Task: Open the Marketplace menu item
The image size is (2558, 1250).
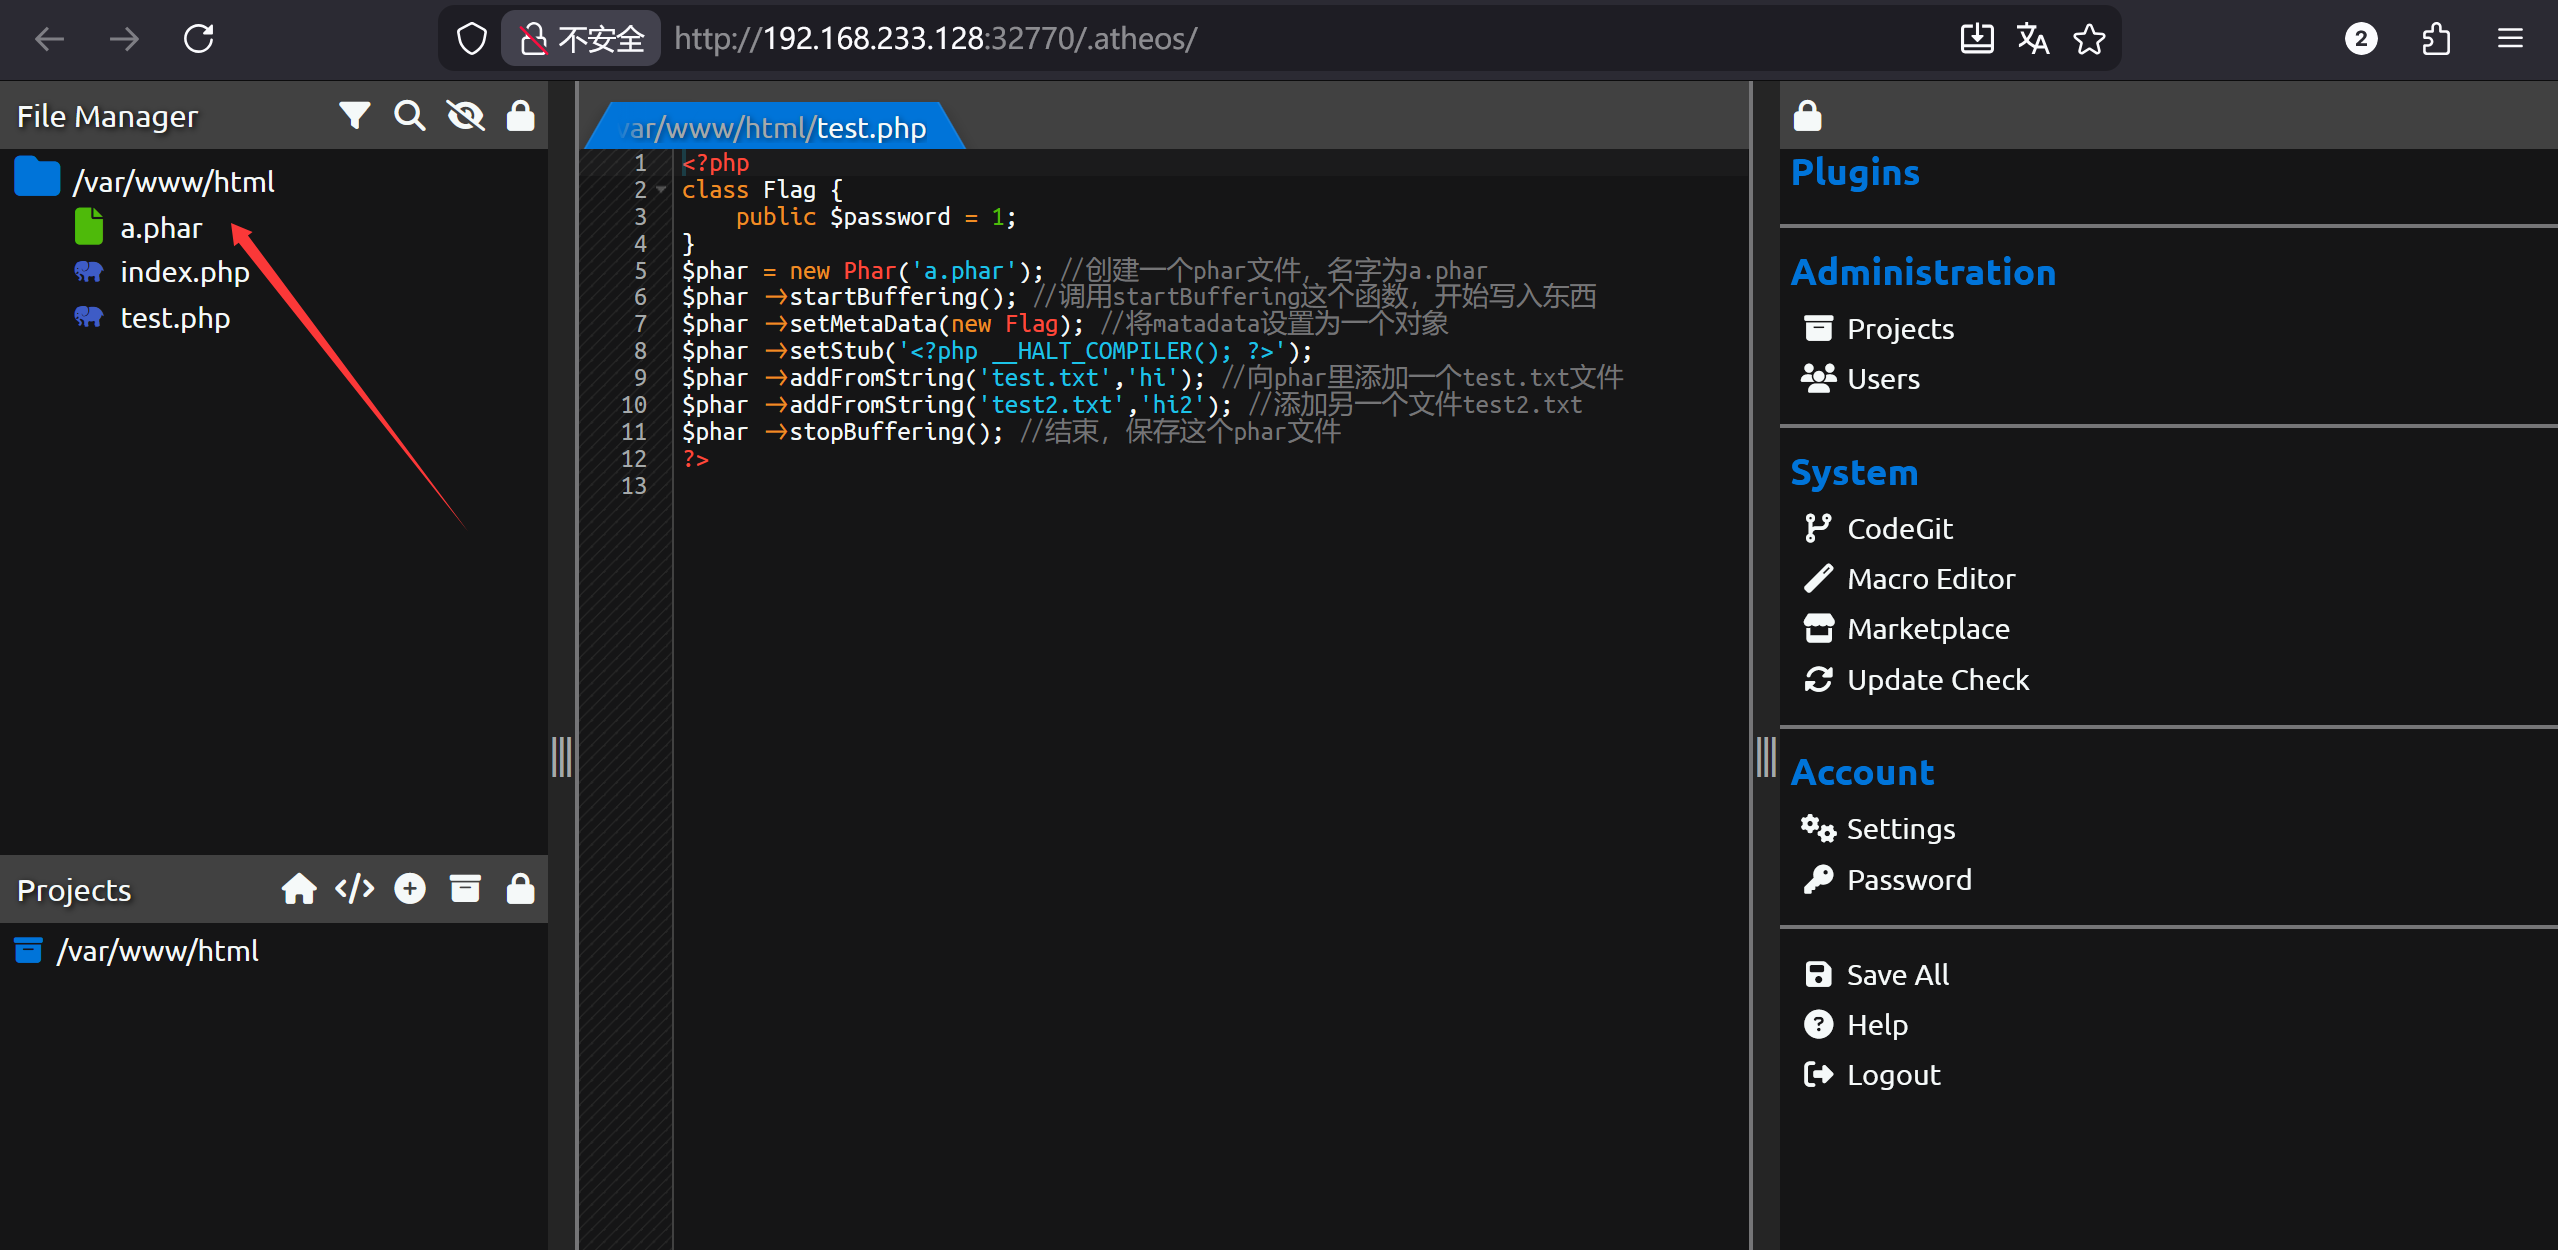Action: click(x=1927, y=628)
